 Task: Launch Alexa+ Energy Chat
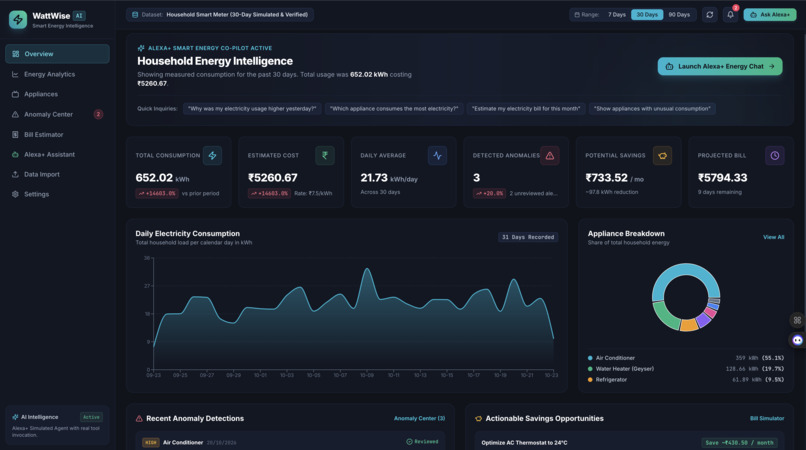click(x=720, y=66)
